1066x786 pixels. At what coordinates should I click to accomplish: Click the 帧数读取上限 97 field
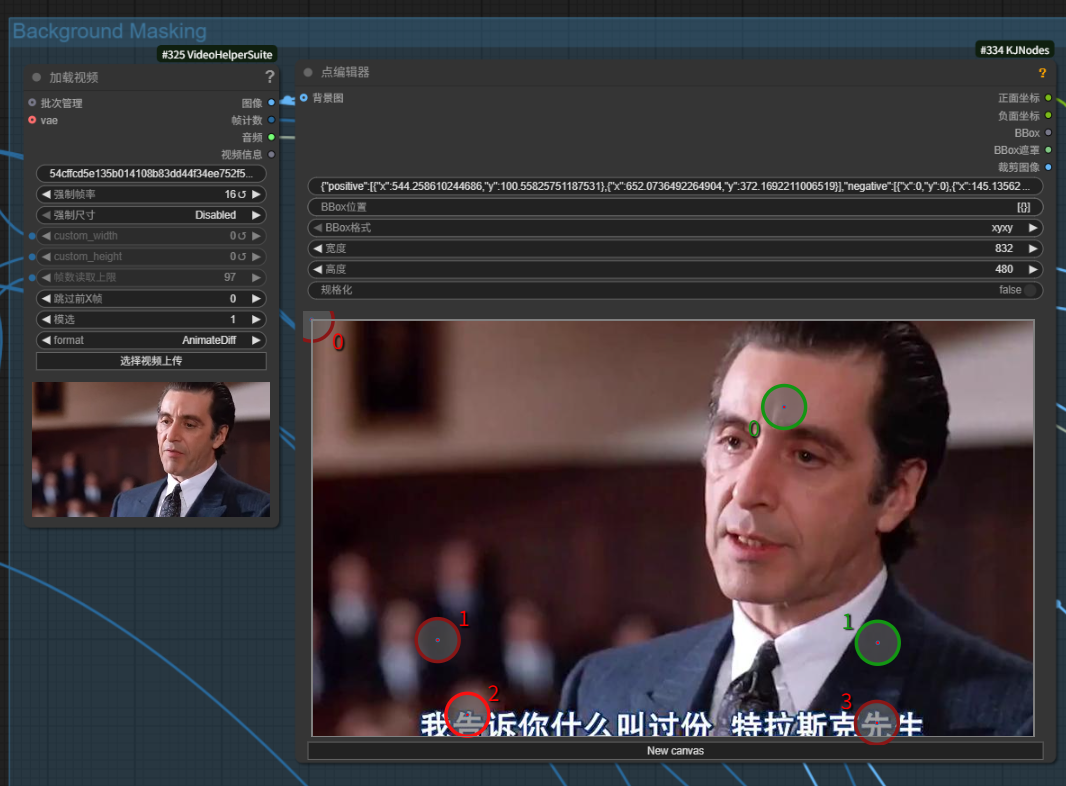151,277
